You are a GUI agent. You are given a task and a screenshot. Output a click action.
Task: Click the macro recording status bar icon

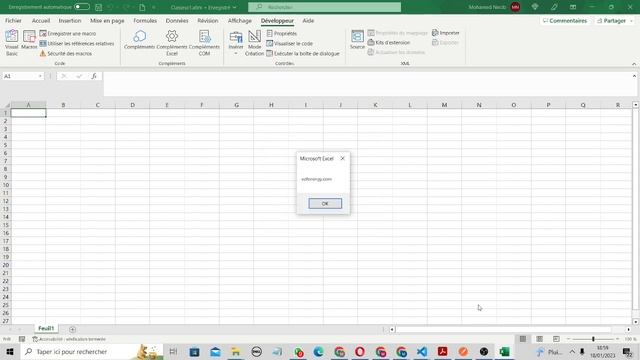pyautogui.click(x=22, y=339)
